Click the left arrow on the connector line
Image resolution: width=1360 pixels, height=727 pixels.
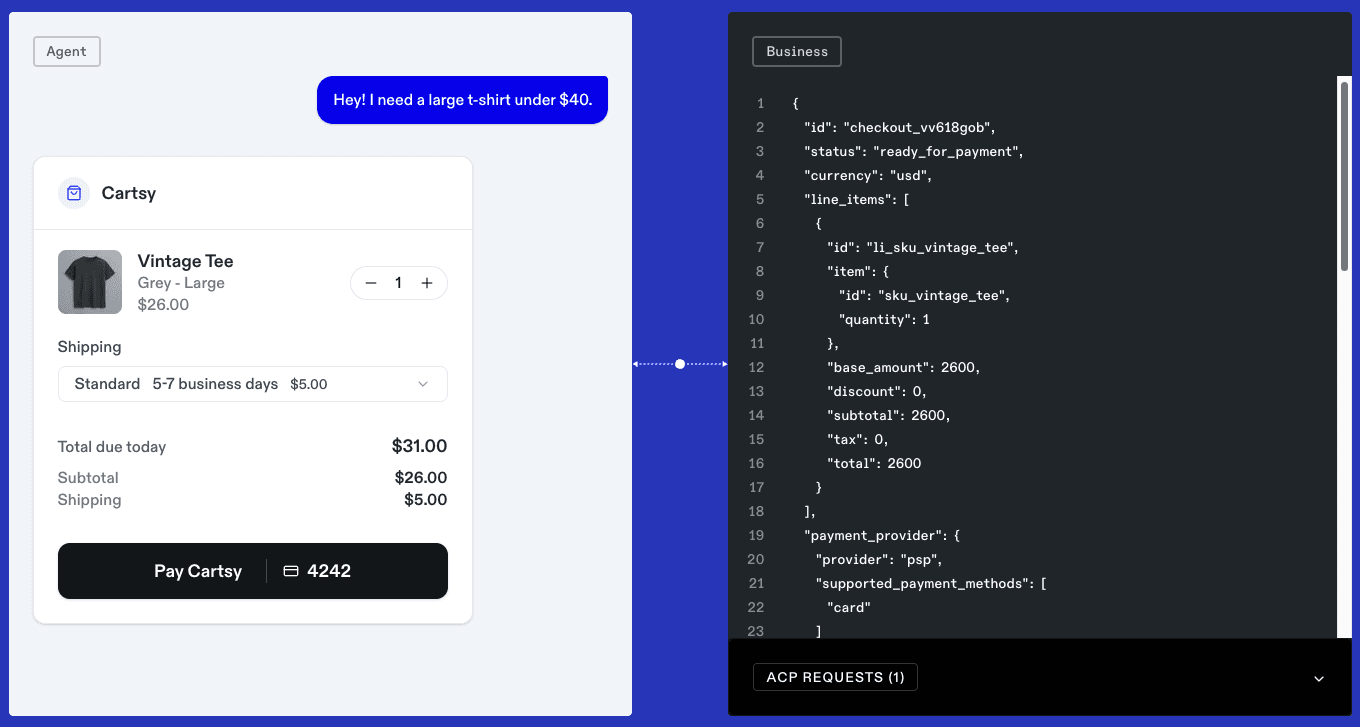point(636,364)
